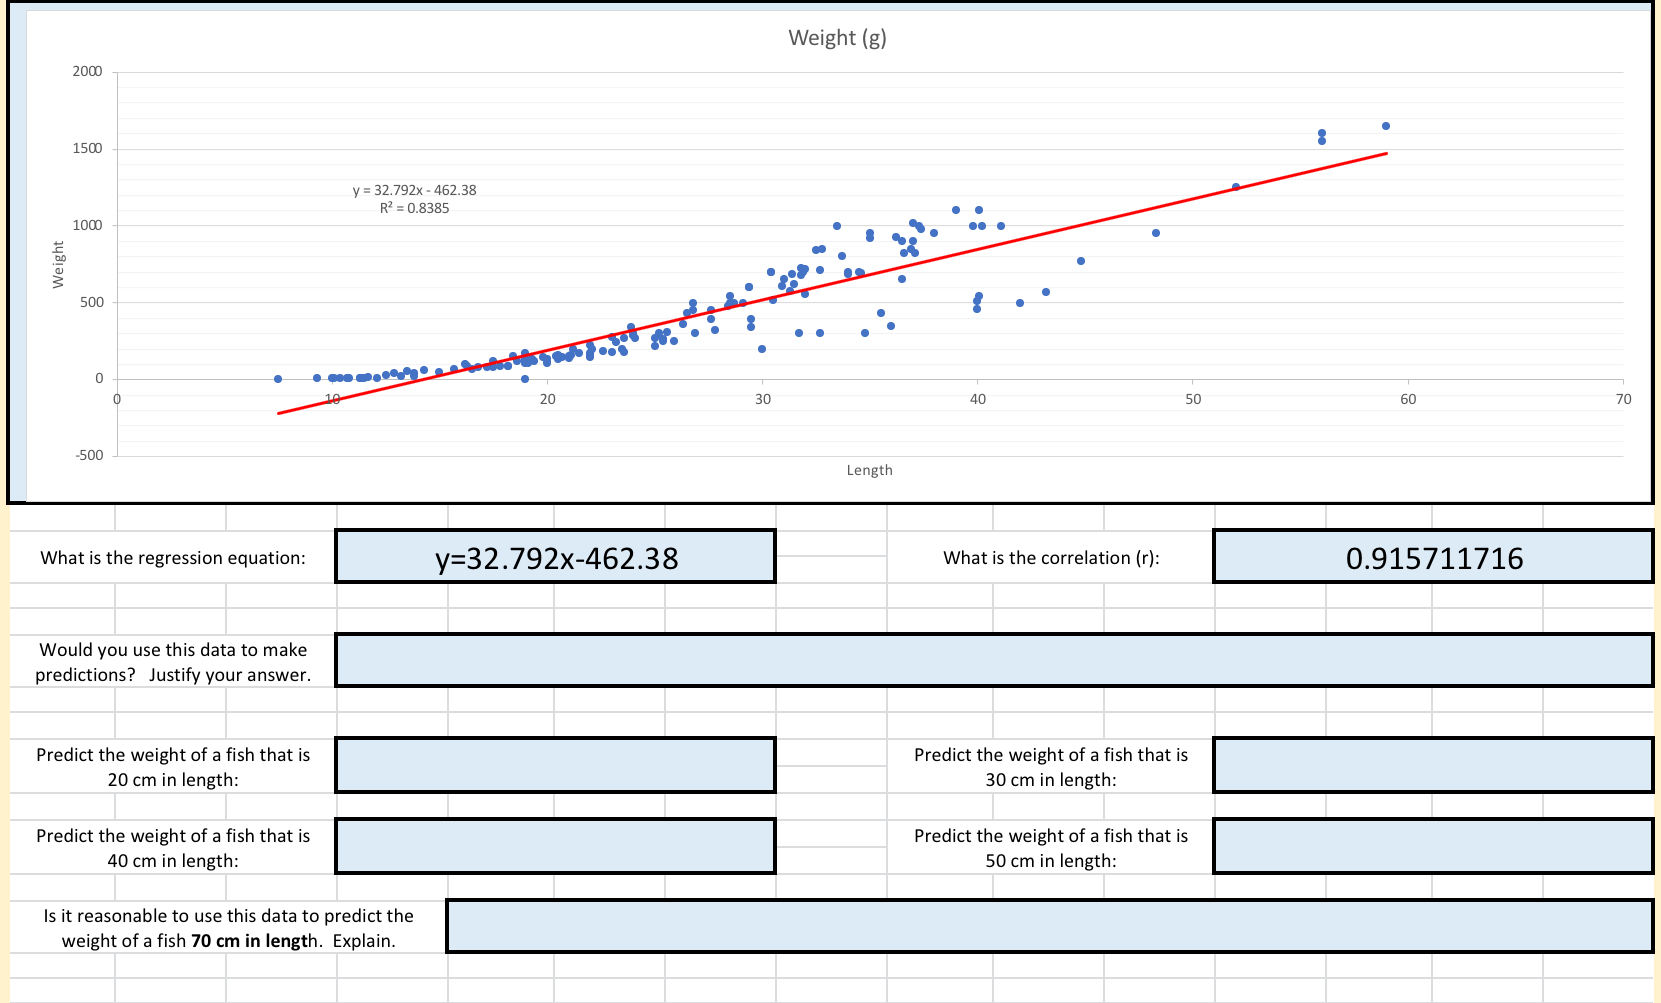Click the R² = 0.8385 text on the chart
Image resolution: width=1661 pixels, height=1003 pixels.
point(414,208)
